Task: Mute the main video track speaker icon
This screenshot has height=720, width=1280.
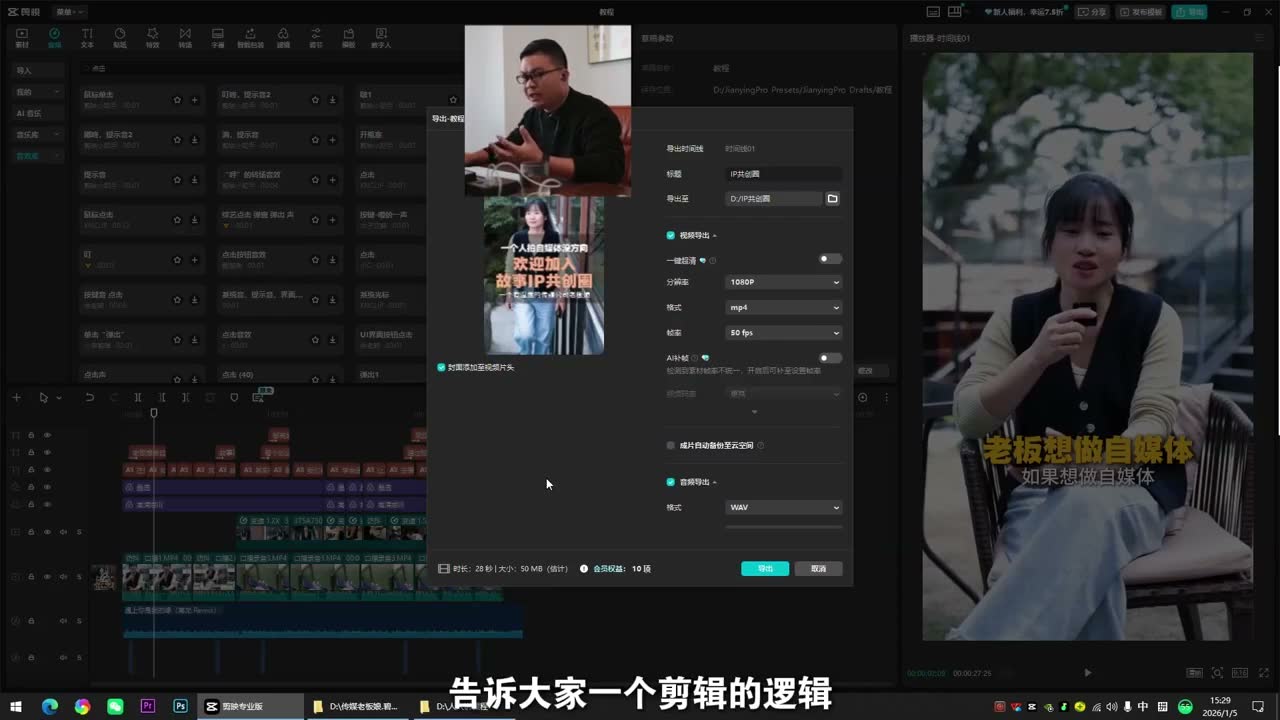Action: click(63, 576)
